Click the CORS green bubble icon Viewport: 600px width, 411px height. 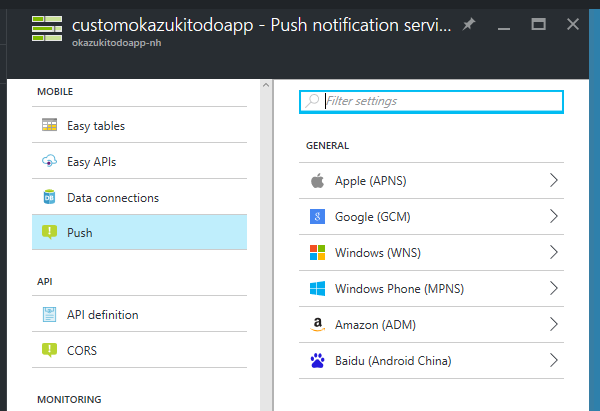point(49,350)
